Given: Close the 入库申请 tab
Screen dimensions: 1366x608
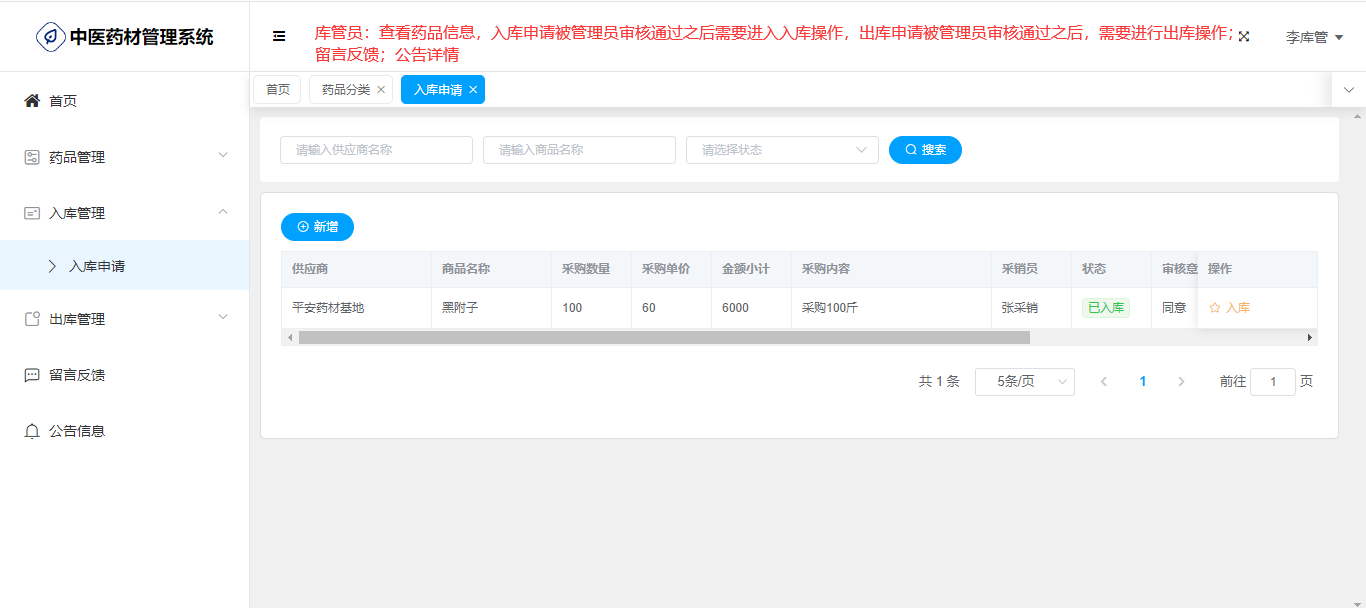Looking at the screenshot, I should coord(473,90).
